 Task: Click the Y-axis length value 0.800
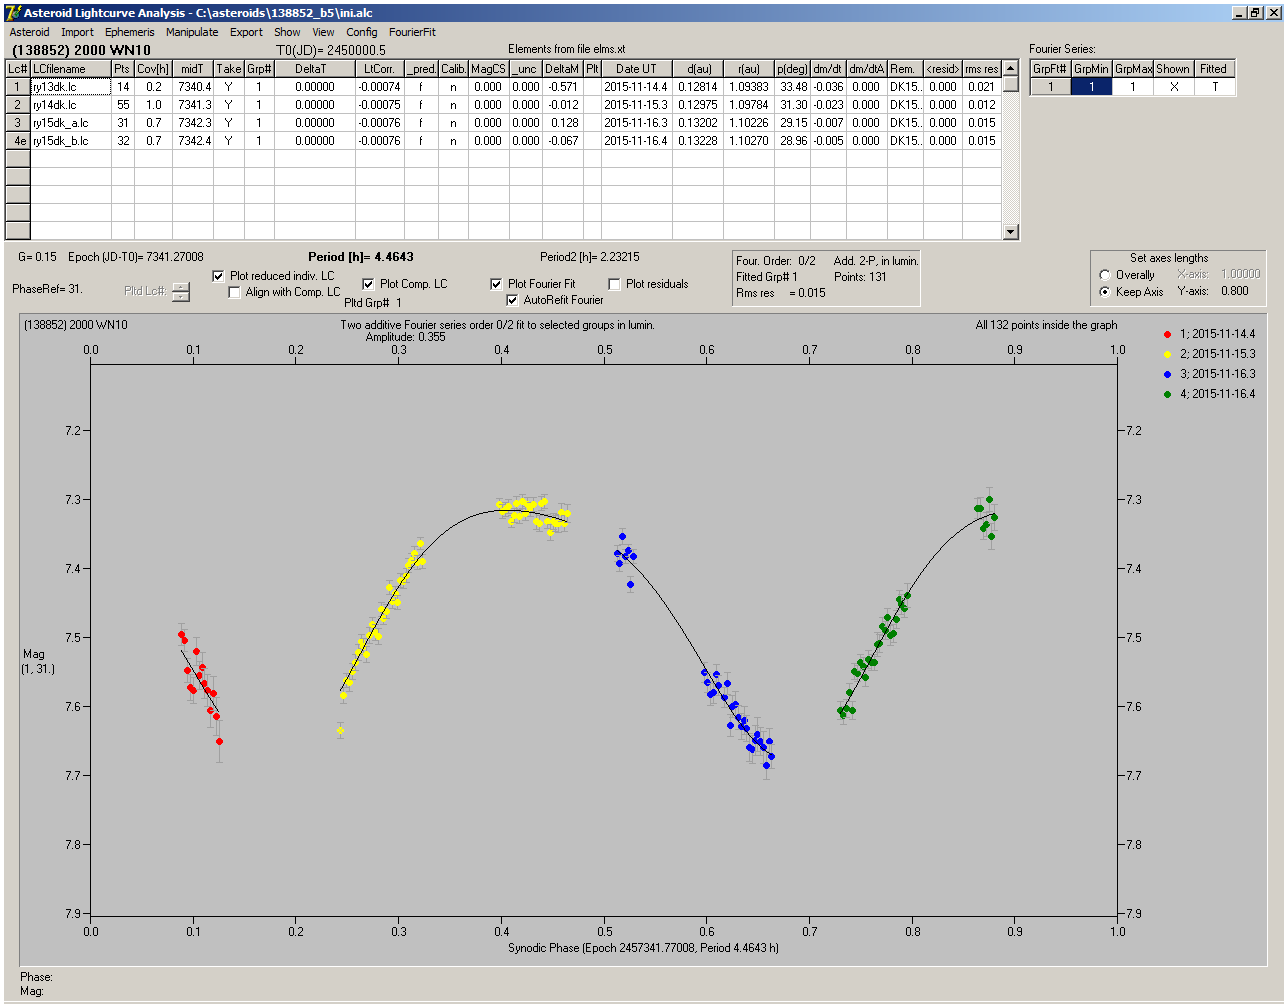(x=1234, y=291)
